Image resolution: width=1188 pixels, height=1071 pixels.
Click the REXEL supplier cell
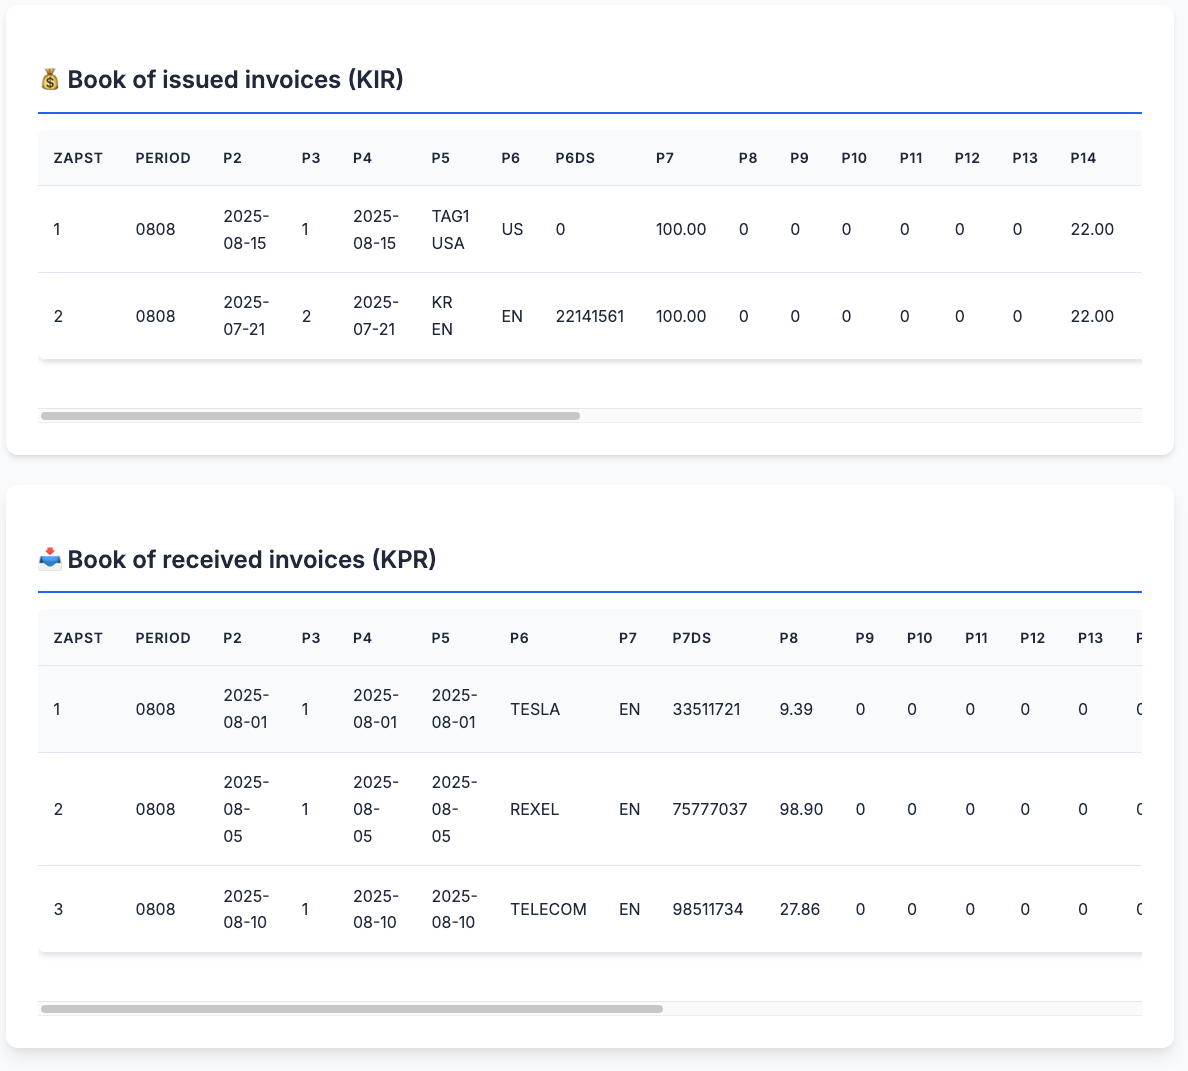tap(535, 809)
